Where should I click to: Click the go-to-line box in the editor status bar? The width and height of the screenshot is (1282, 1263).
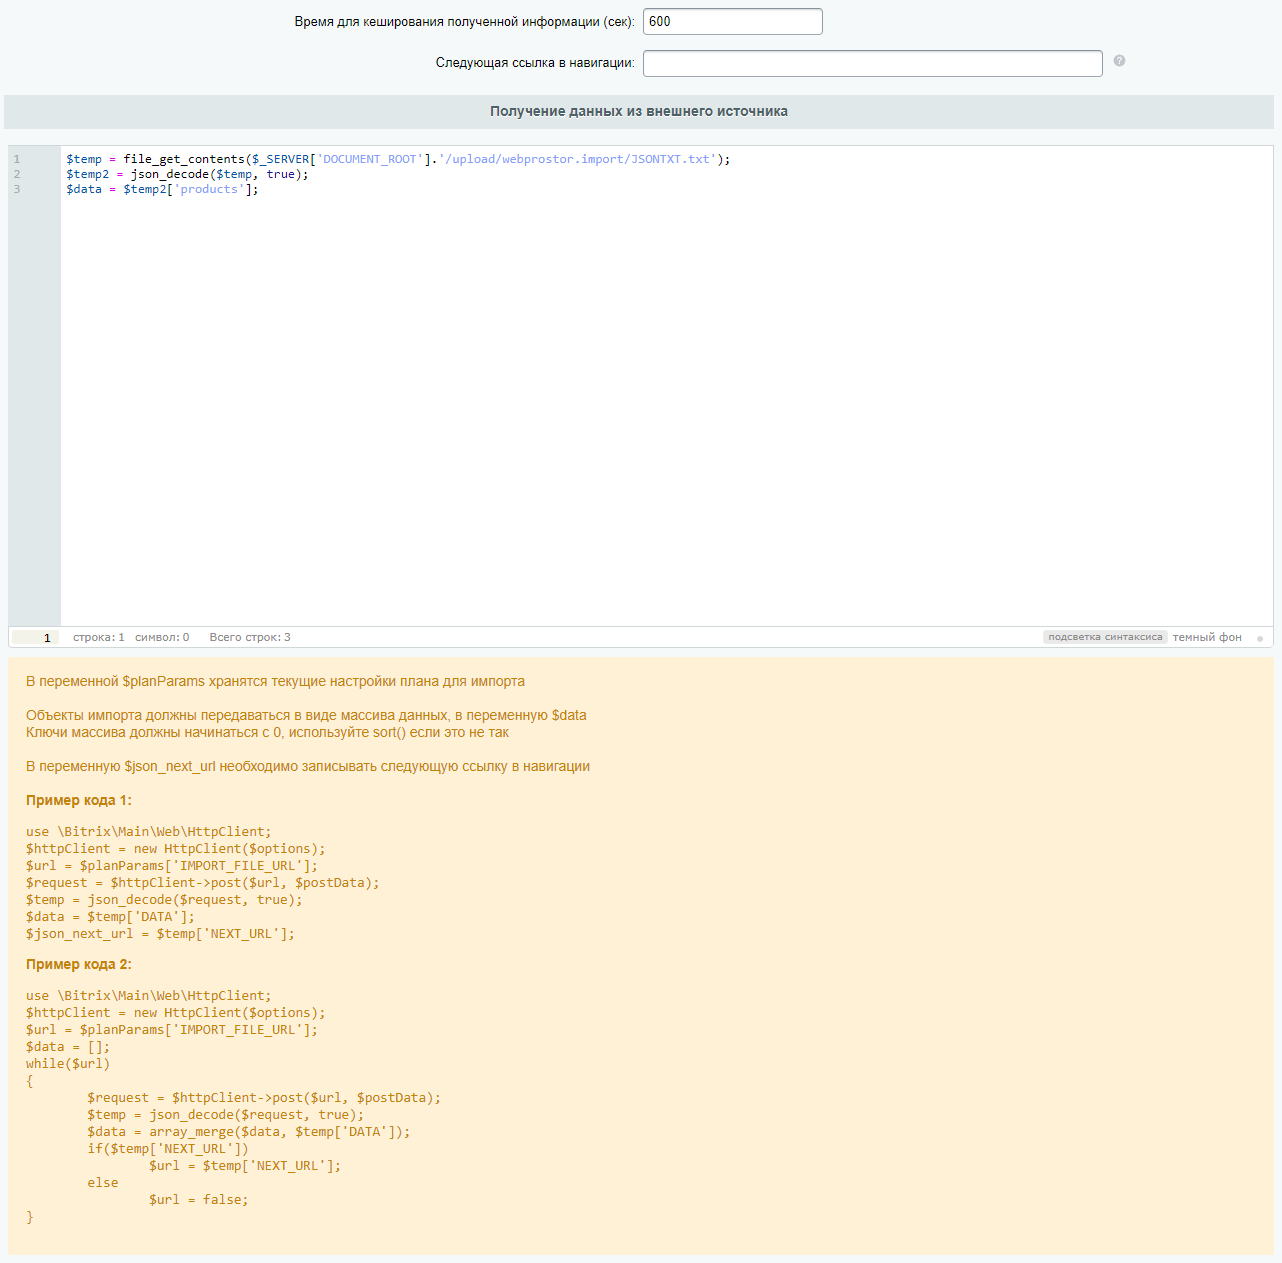point(35,637)
